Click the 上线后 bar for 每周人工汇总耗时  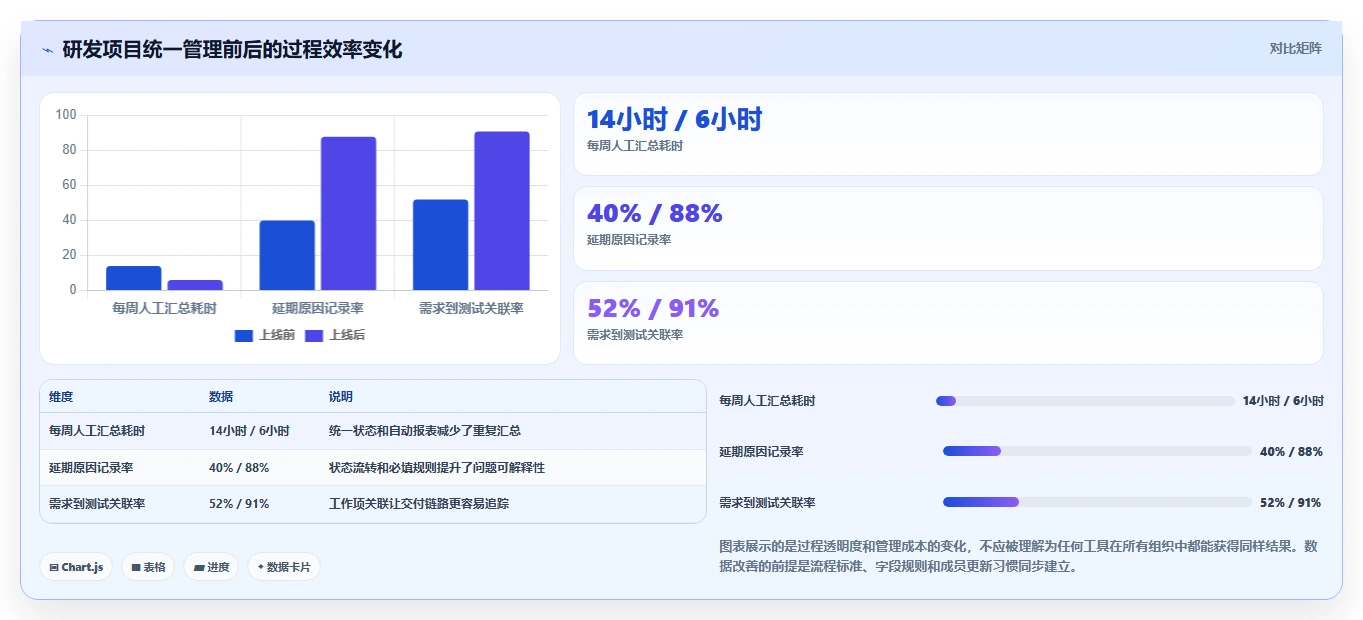coord(195,285)
